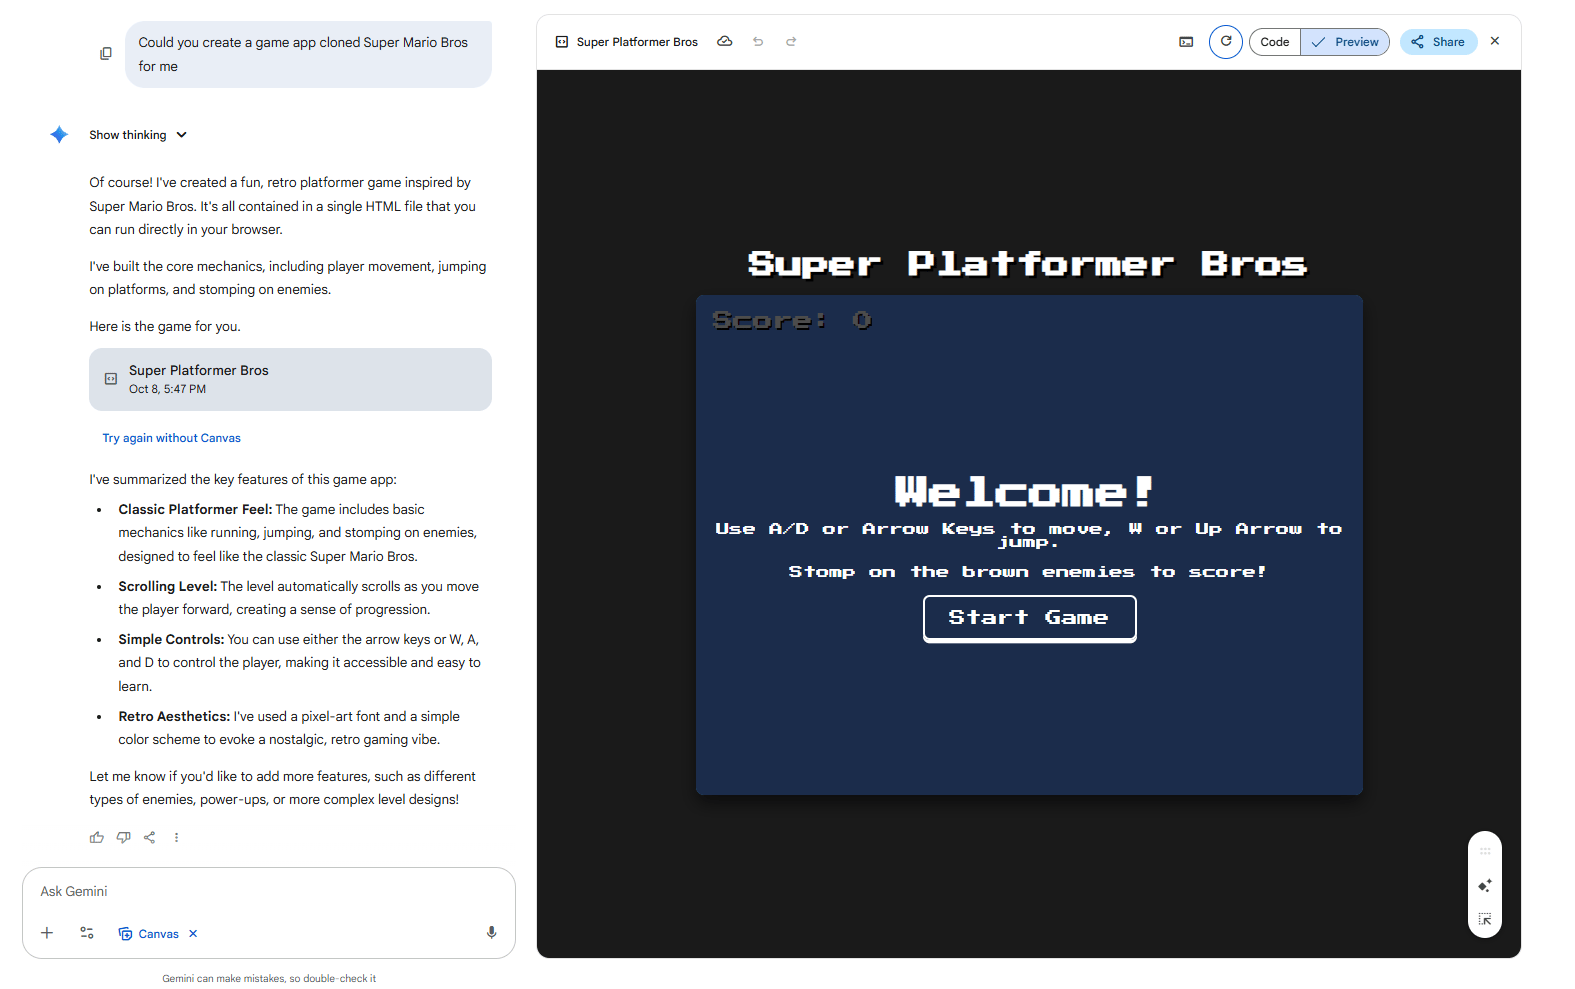Copy the user prompt with copy icon
The width and height of the screenshot is (1575, 989).
pyautogui.click(x=106, y=53)
